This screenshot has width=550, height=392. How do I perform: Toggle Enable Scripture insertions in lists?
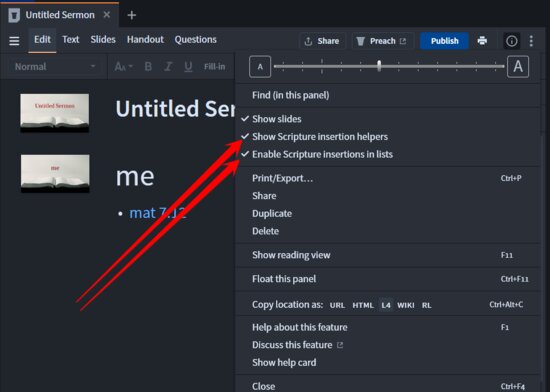click(388, 154)
